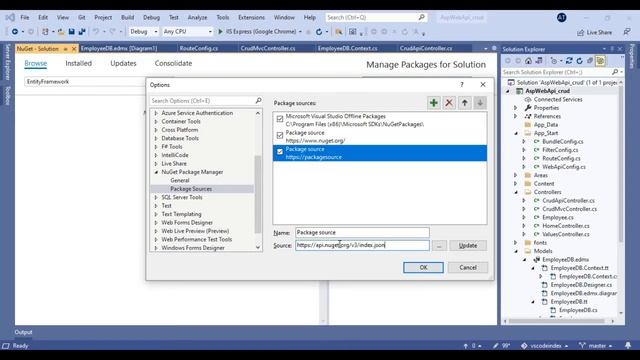
Task: Click vertical scrollbar in options tree
Action: (x=258, y=194)
